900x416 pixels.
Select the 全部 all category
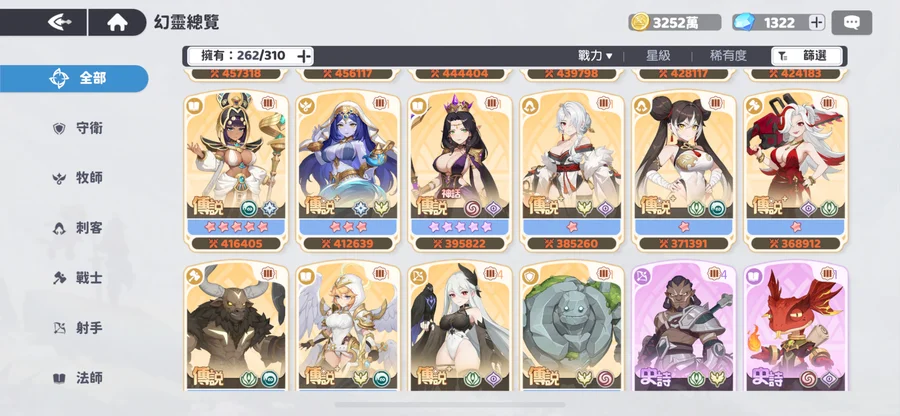click(74, 79)
